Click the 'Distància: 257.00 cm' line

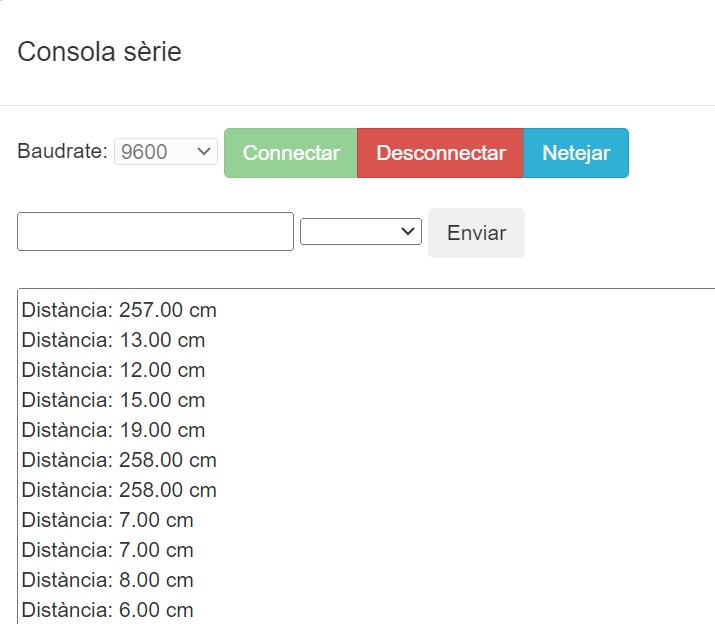coord(119,310)
